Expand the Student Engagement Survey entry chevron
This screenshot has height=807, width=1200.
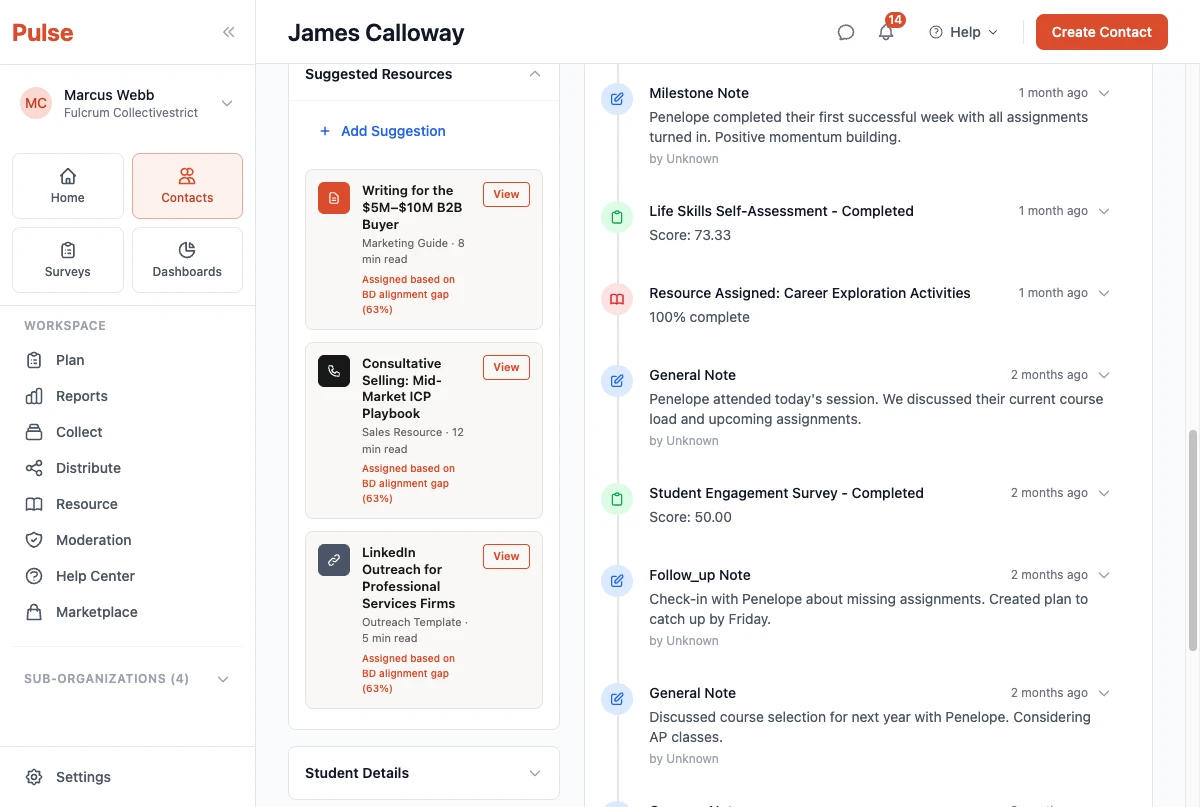(1104, 493)
